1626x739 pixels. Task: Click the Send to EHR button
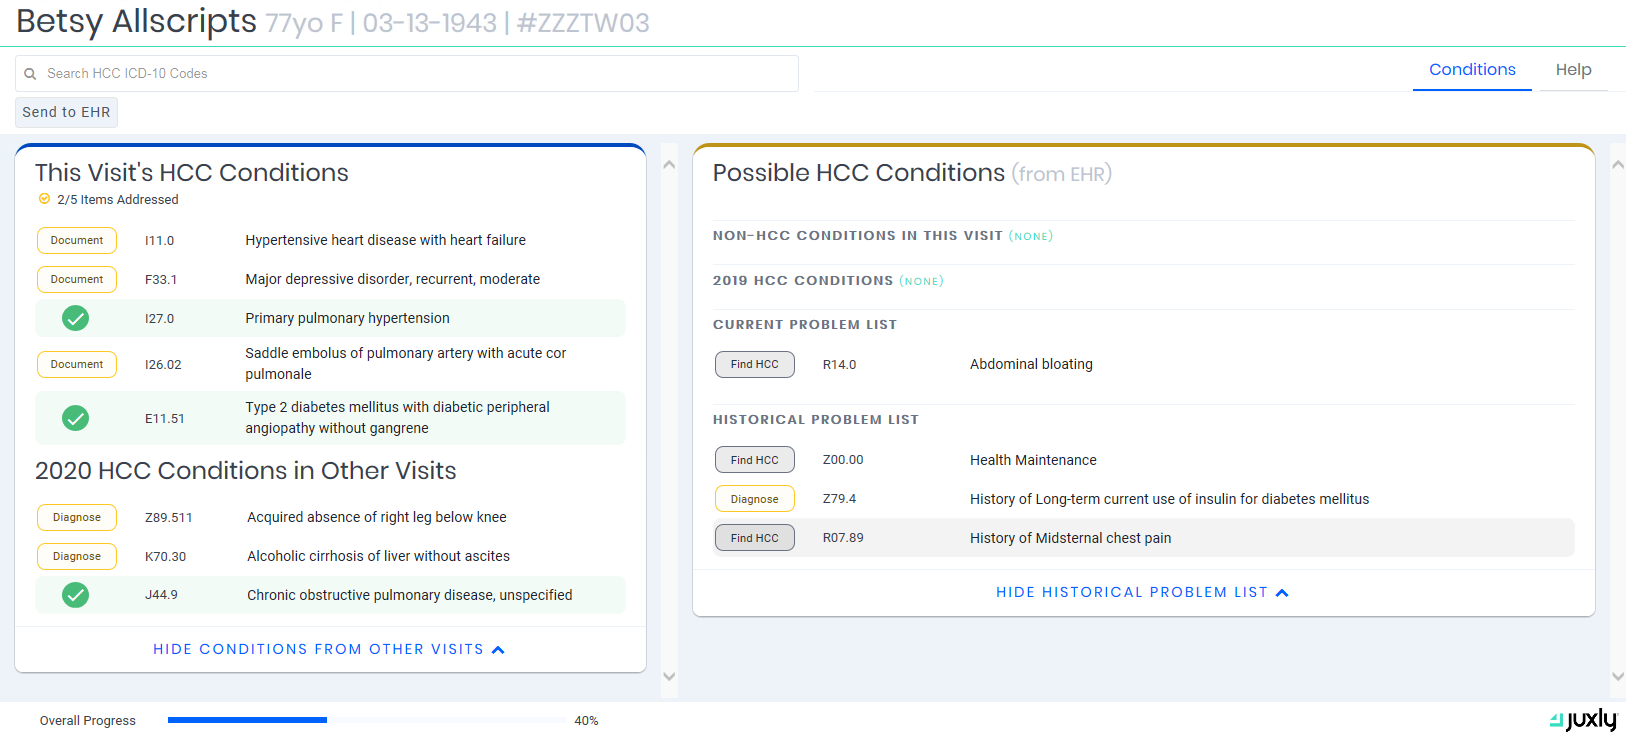[66, 112]
